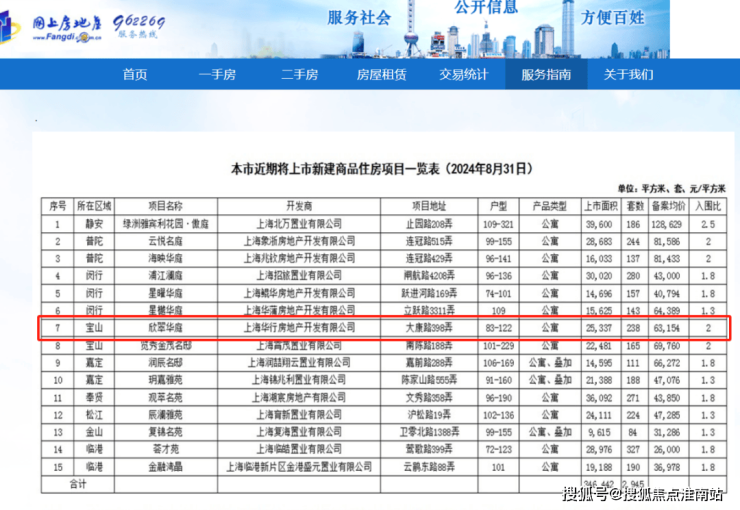Click the 所在区域 column header

[x=94, y=206]
